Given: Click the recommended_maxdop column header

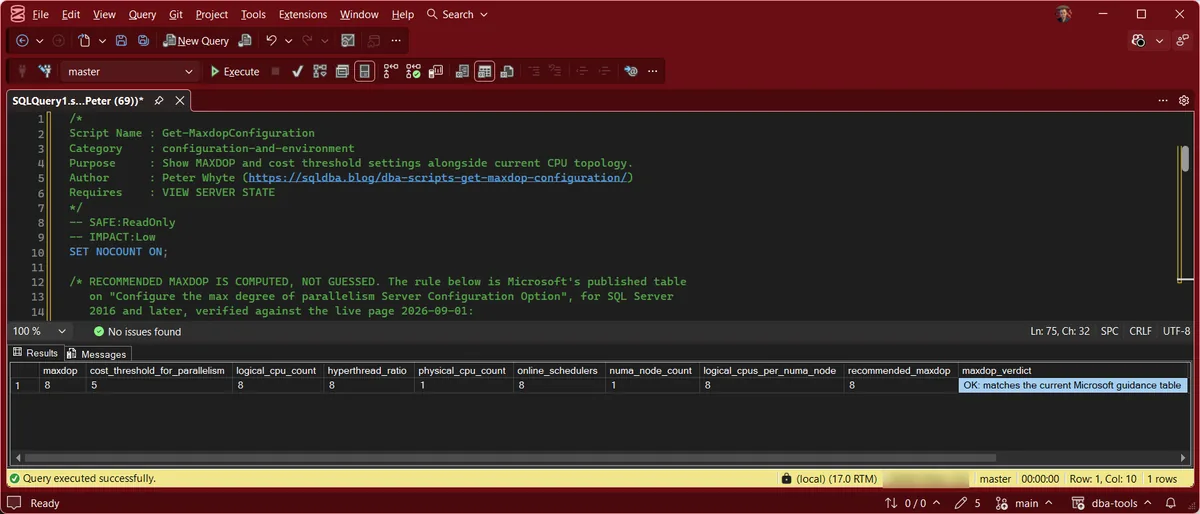Looking at the screenshot, I should pos(899,370).
